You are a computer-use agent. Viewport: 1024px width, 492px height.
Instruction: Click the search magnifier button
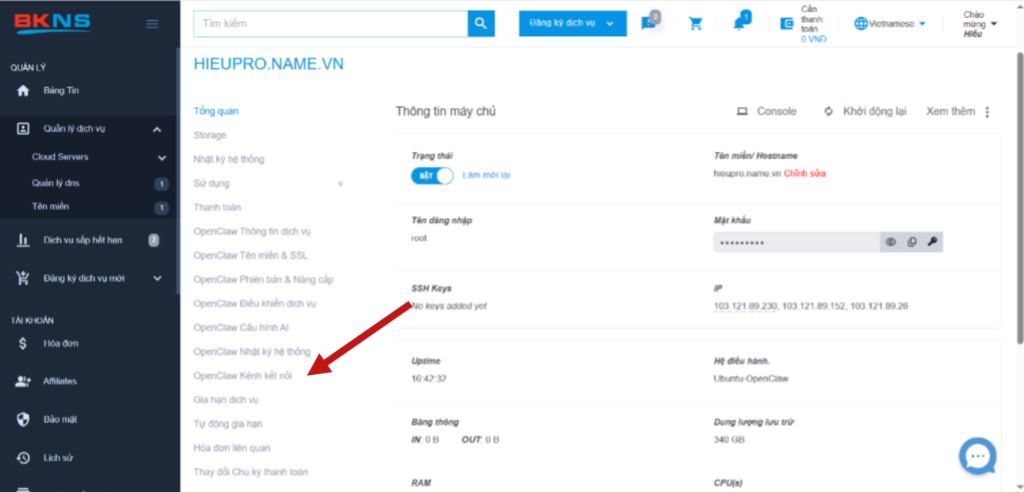(x=482, y=23)
